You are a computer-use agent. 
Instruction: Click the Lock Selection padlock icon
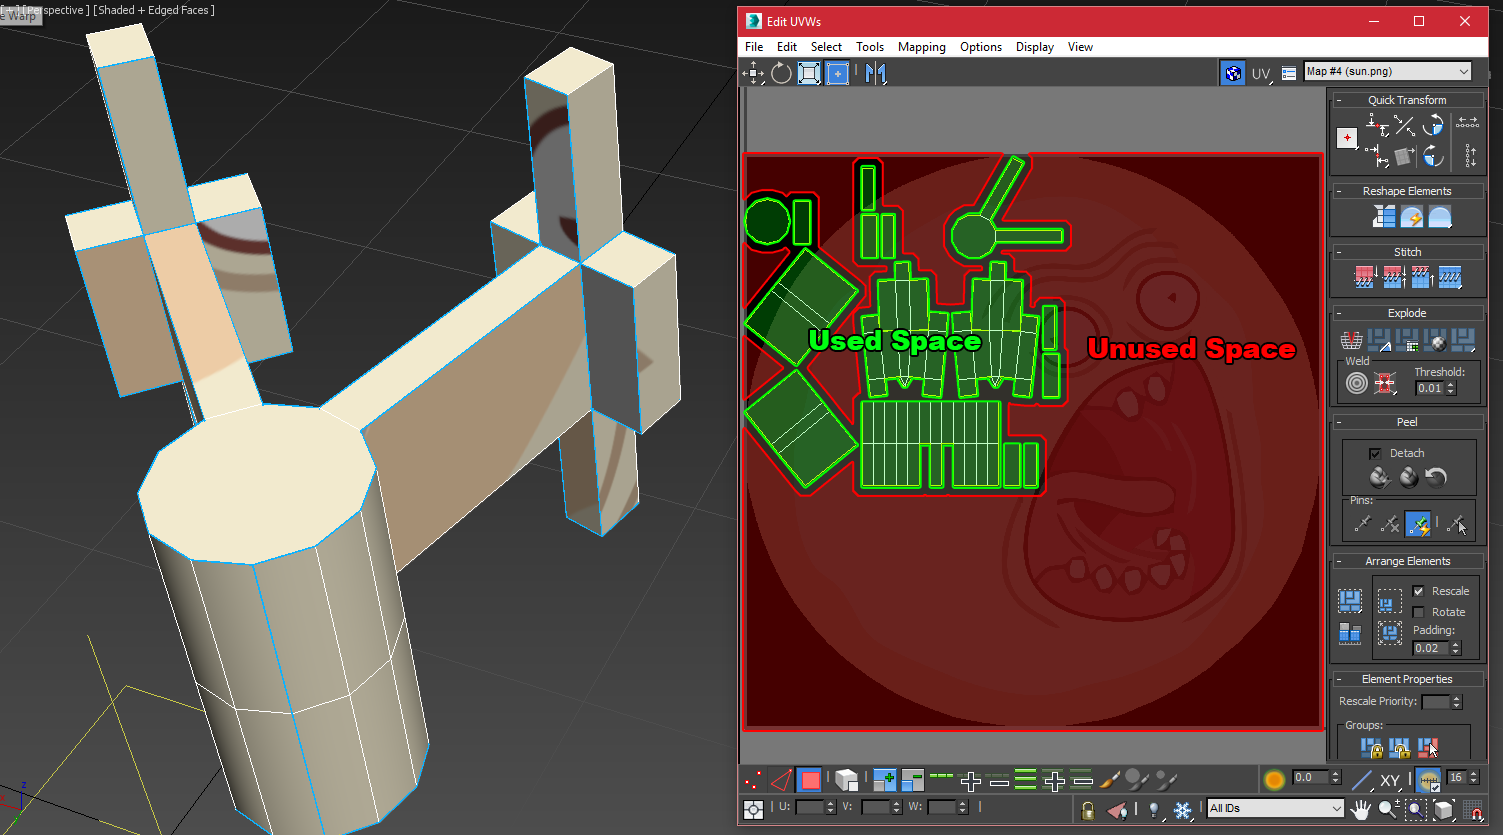point(1088,809)
